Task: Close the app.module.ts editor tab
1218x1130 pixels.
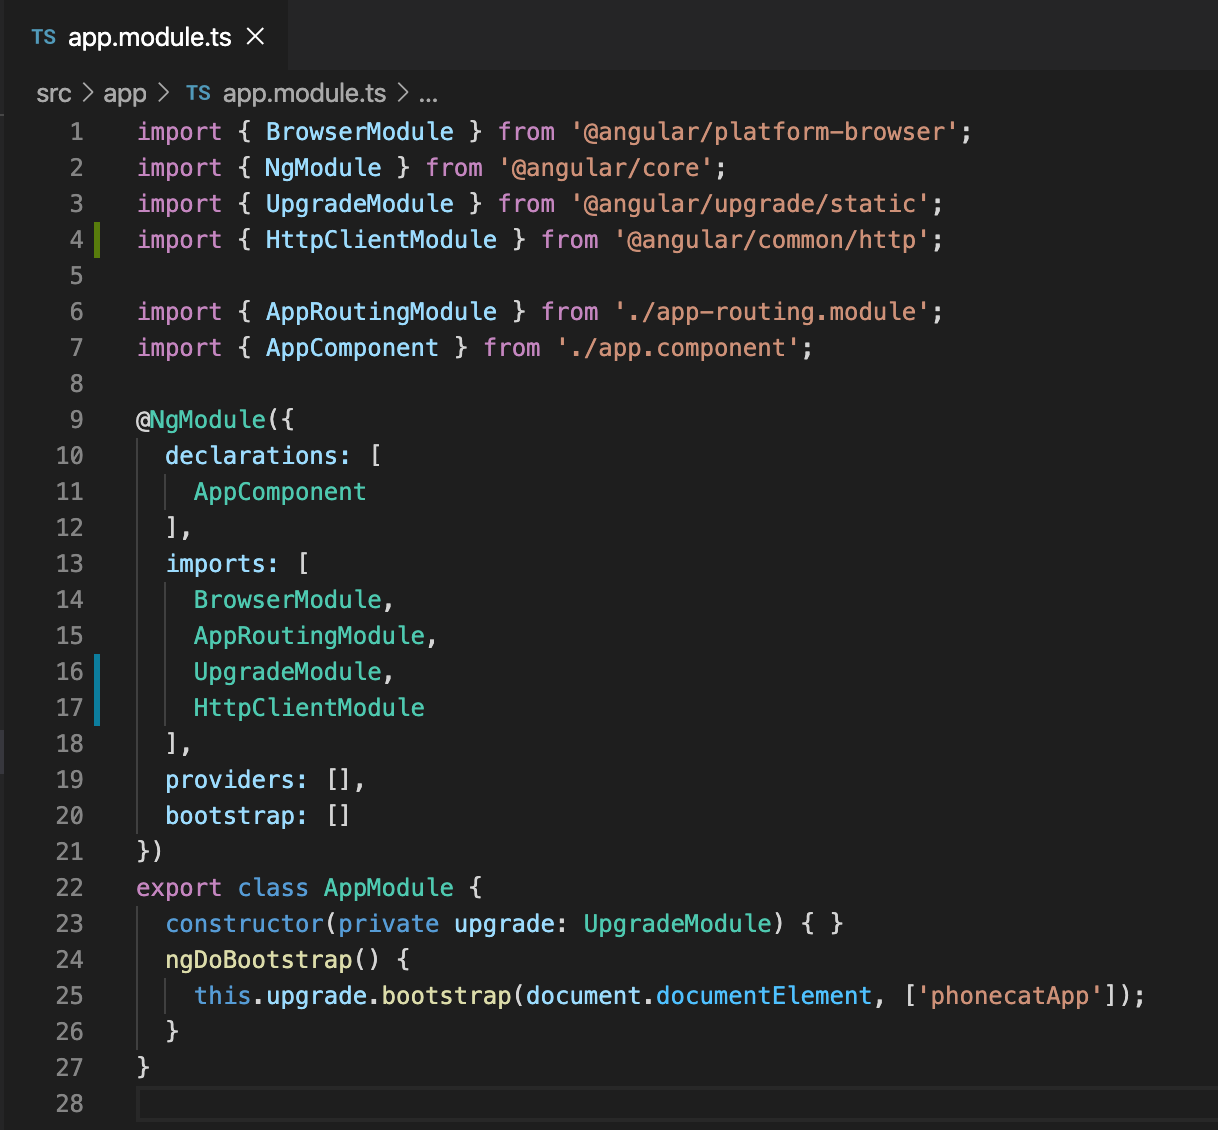Action: tap(255, 37)
